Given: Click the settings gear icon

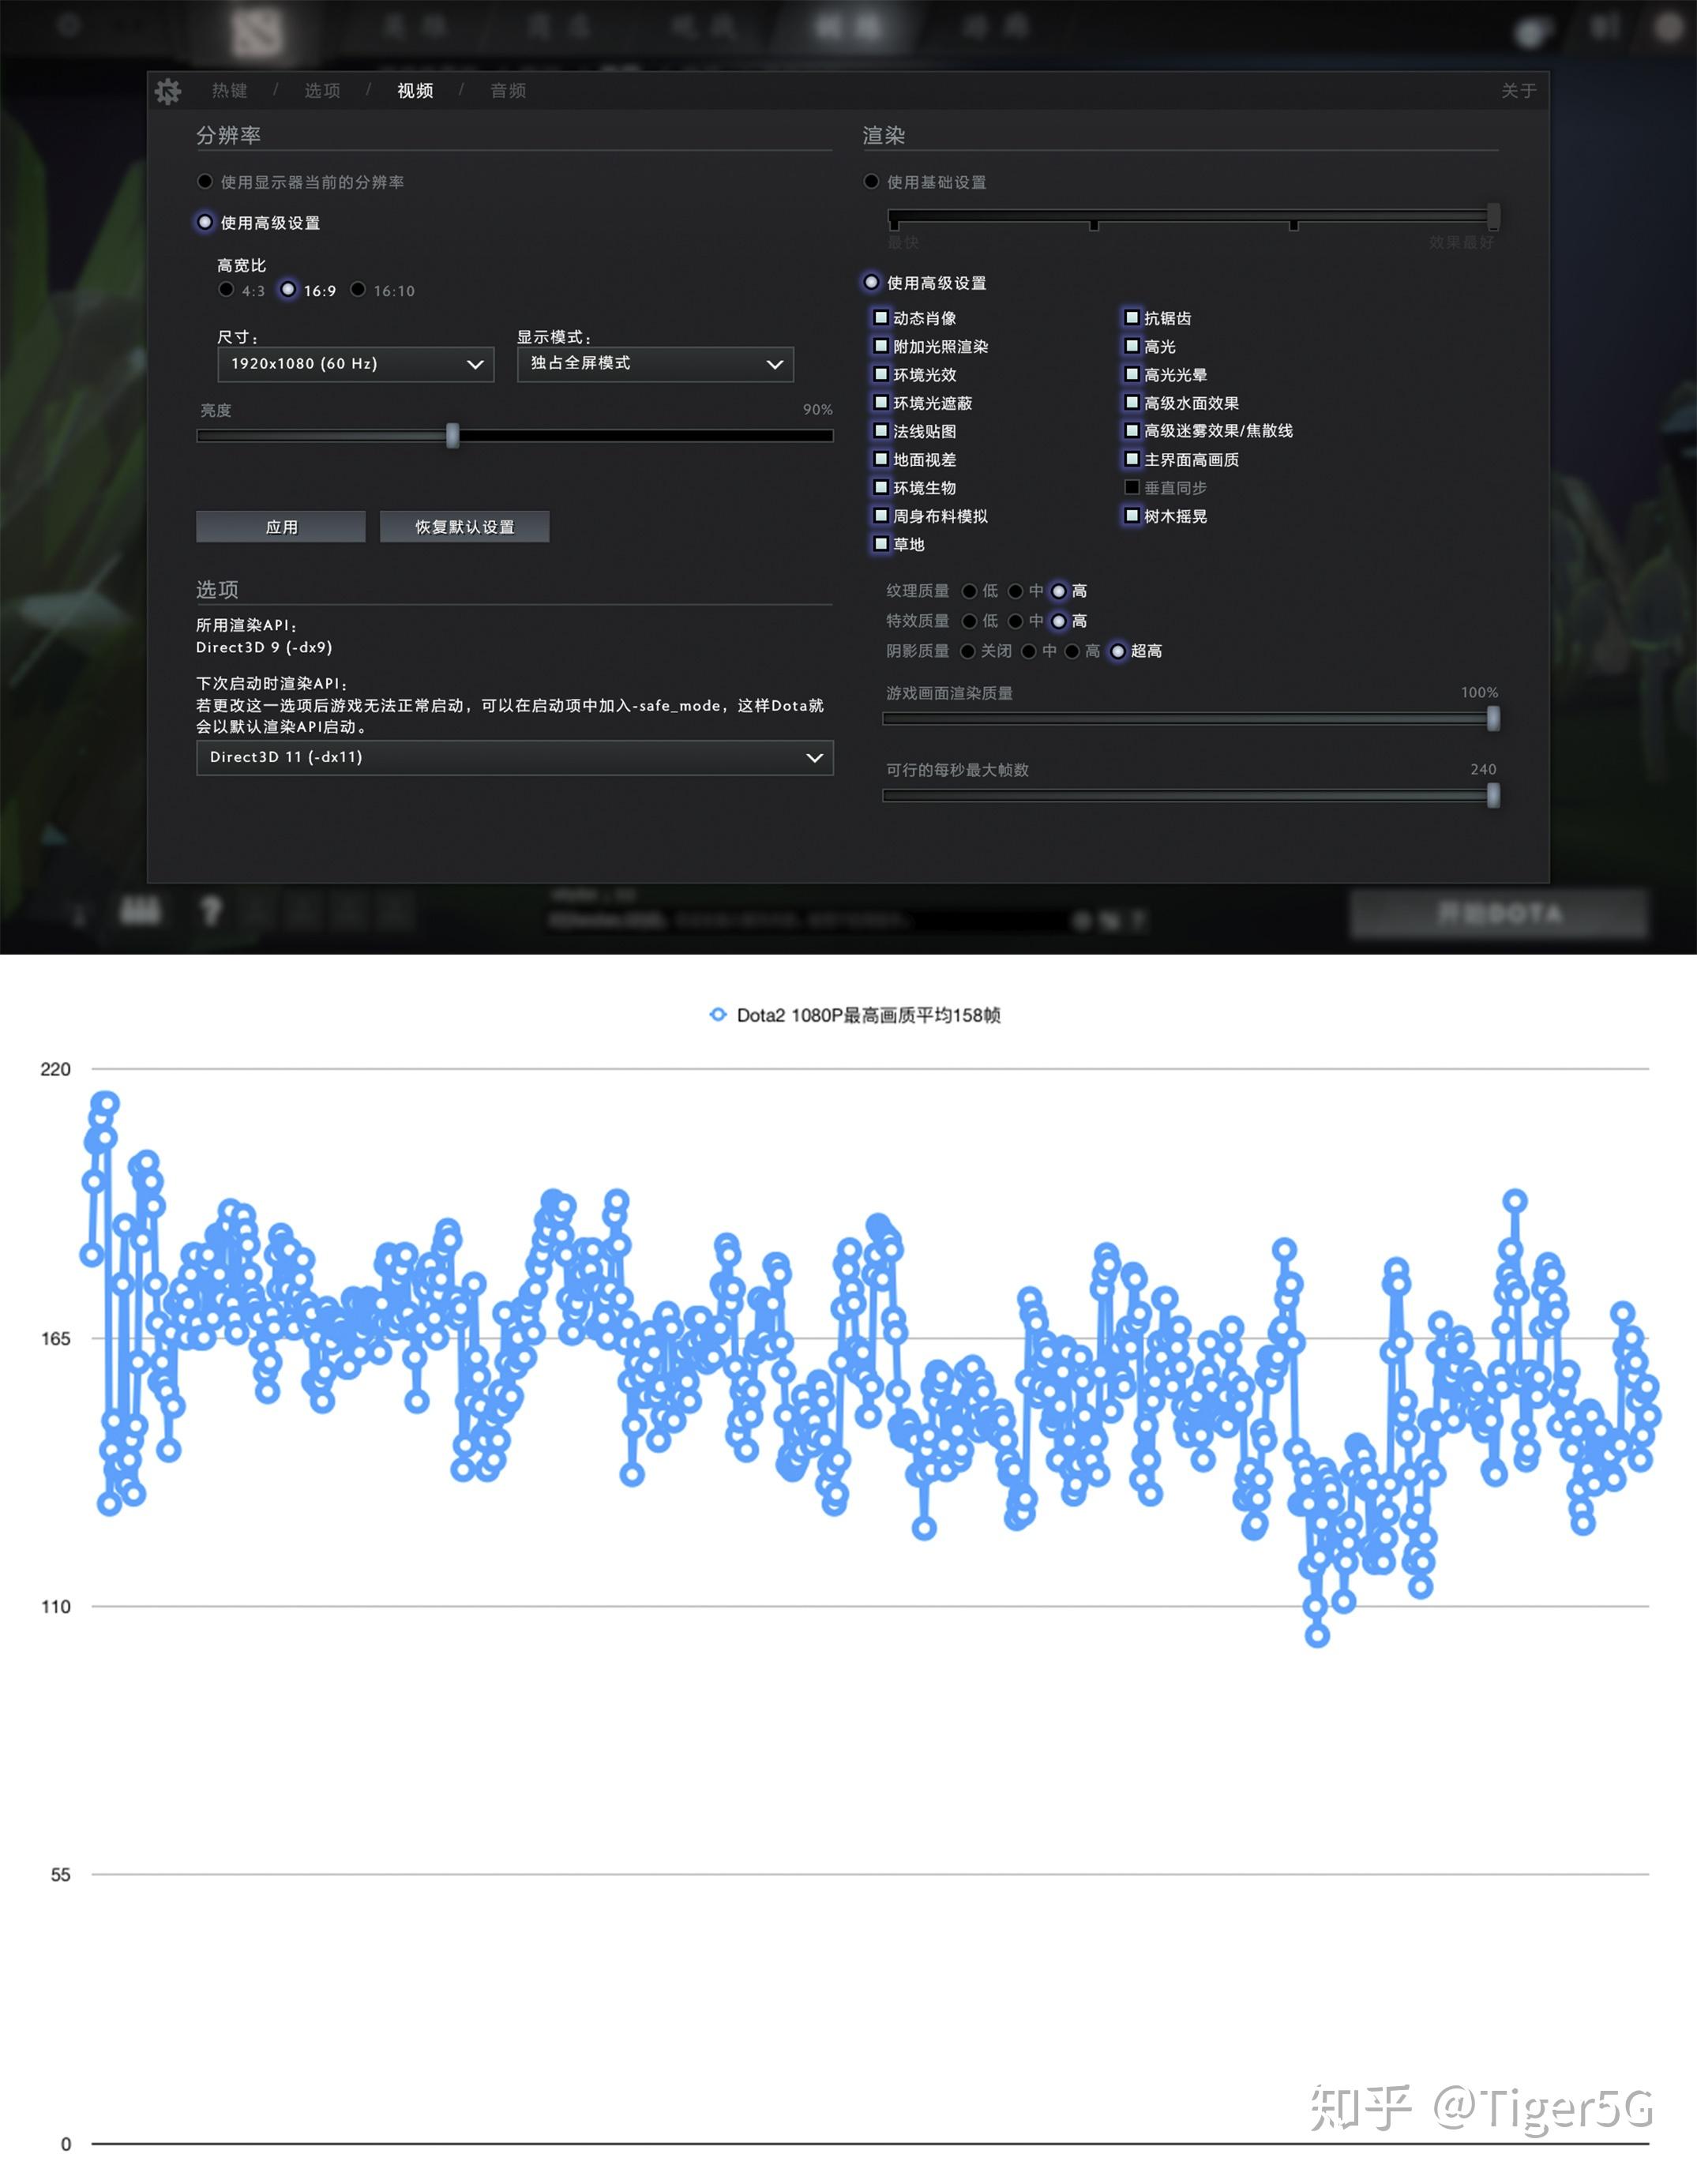Looking at the screenshot, I should (168, 91).
